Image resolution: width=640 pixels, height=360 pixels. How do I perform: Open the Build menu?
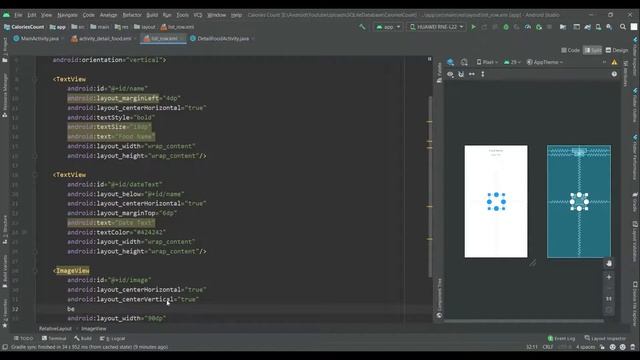tap(152, 15)
